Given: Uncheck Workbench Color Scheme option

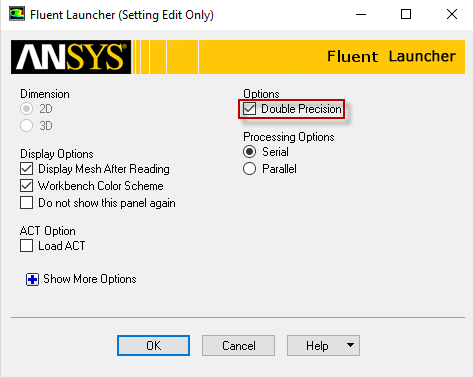Looking at the screenshot, I should 26,186.
